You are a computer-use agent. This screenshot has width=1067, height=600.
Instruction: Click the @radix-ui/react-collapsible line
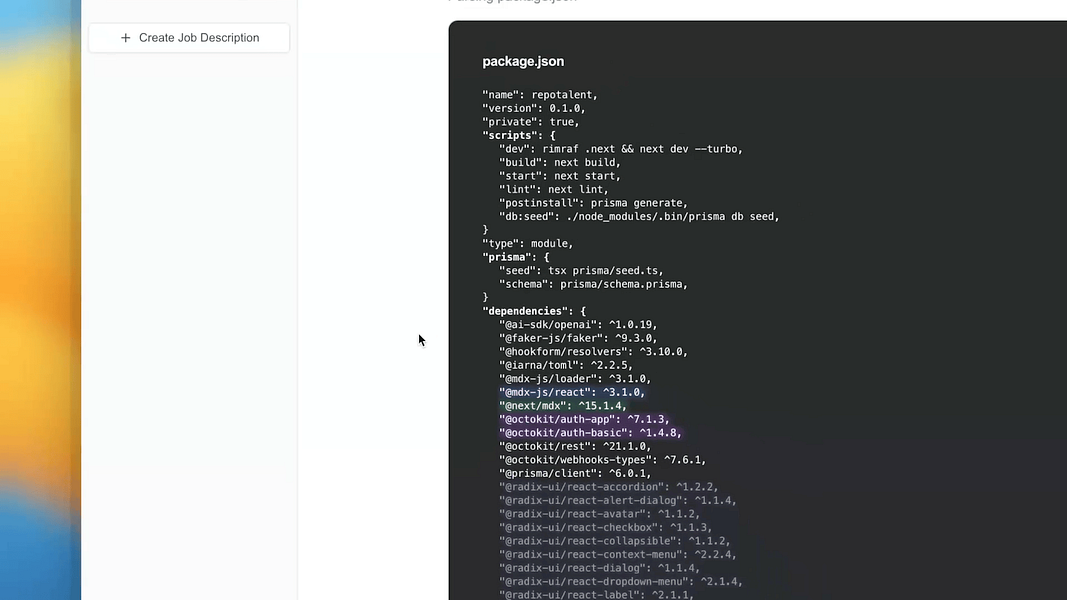(614, 541)
